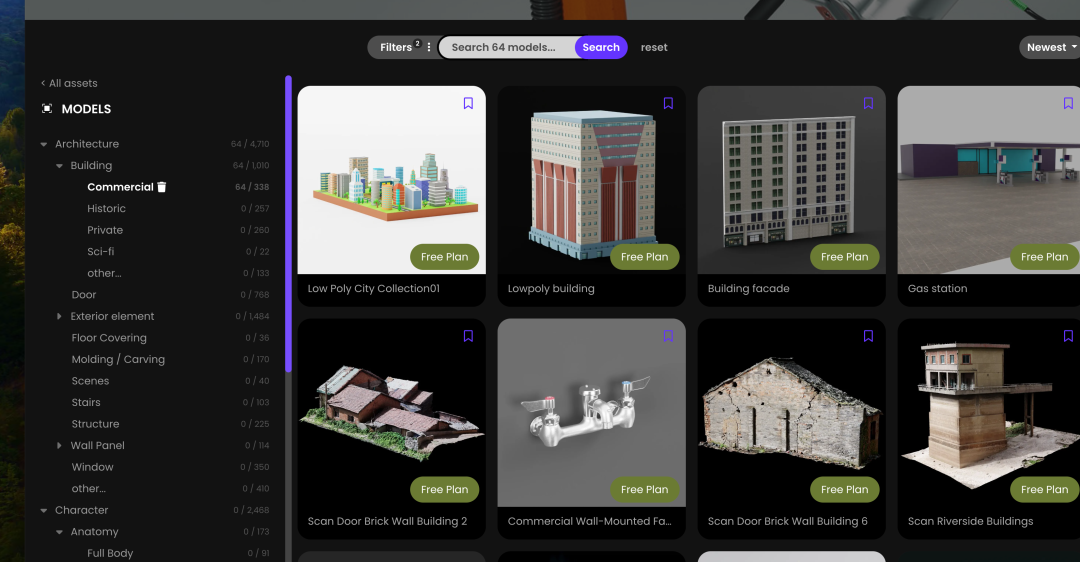1080x562 pixels.
Task: Bookmark the Commercial Wall-Mounted Faucet model
Action: pyautogui.click(x=668, y=336)
